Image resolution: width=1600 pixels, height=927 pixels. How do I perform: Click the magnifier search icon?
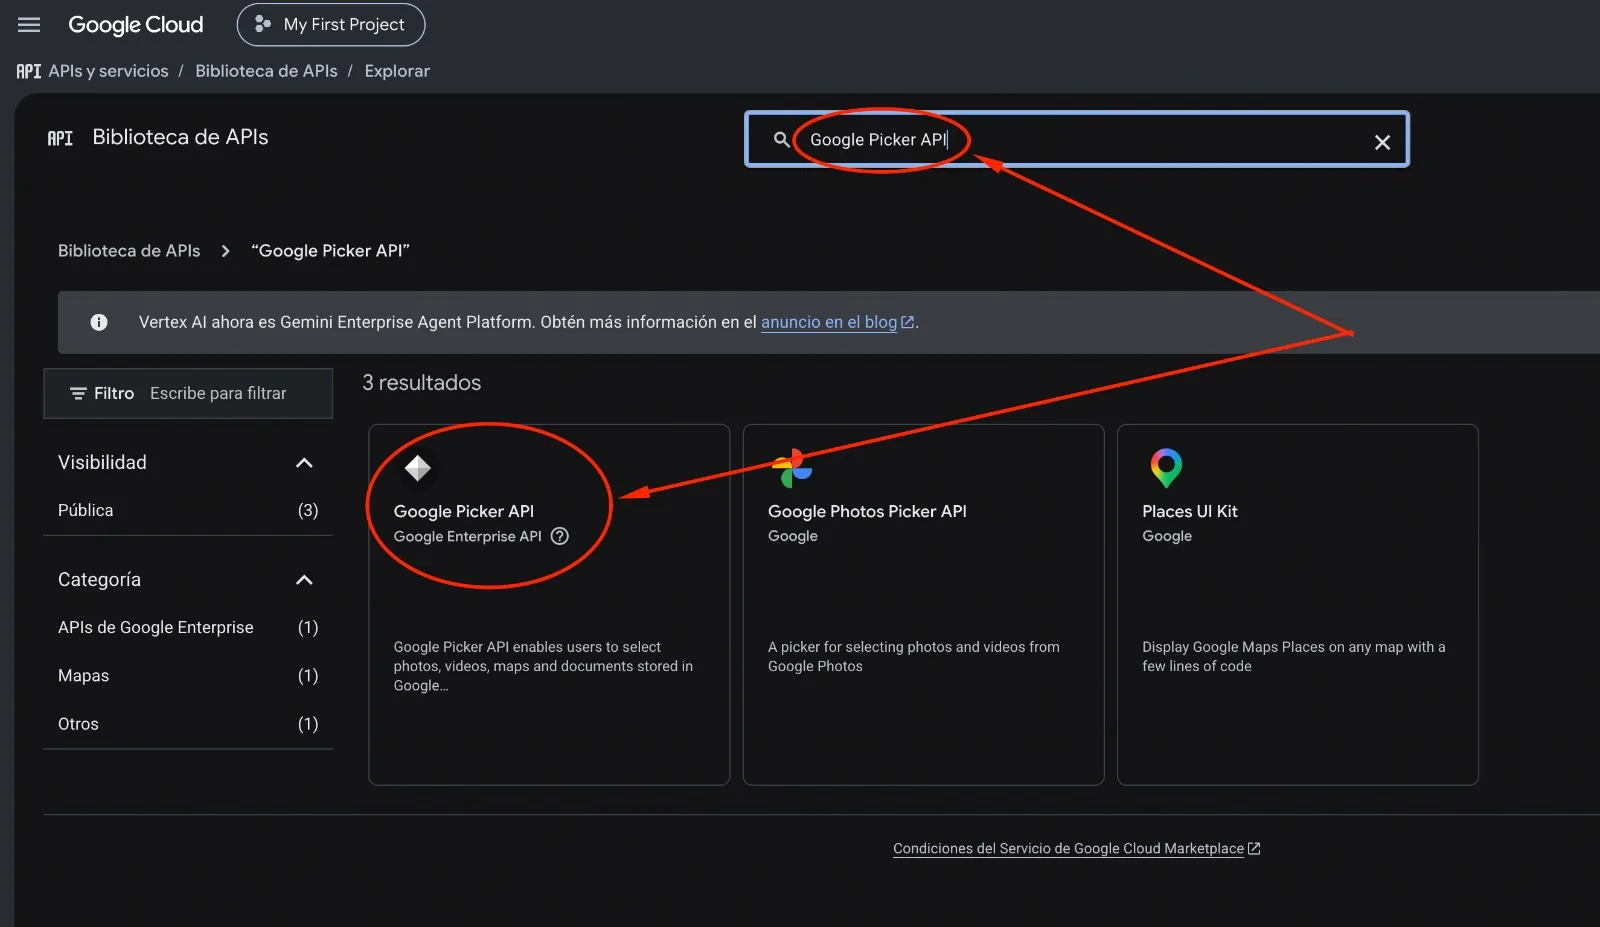[781, 140]
